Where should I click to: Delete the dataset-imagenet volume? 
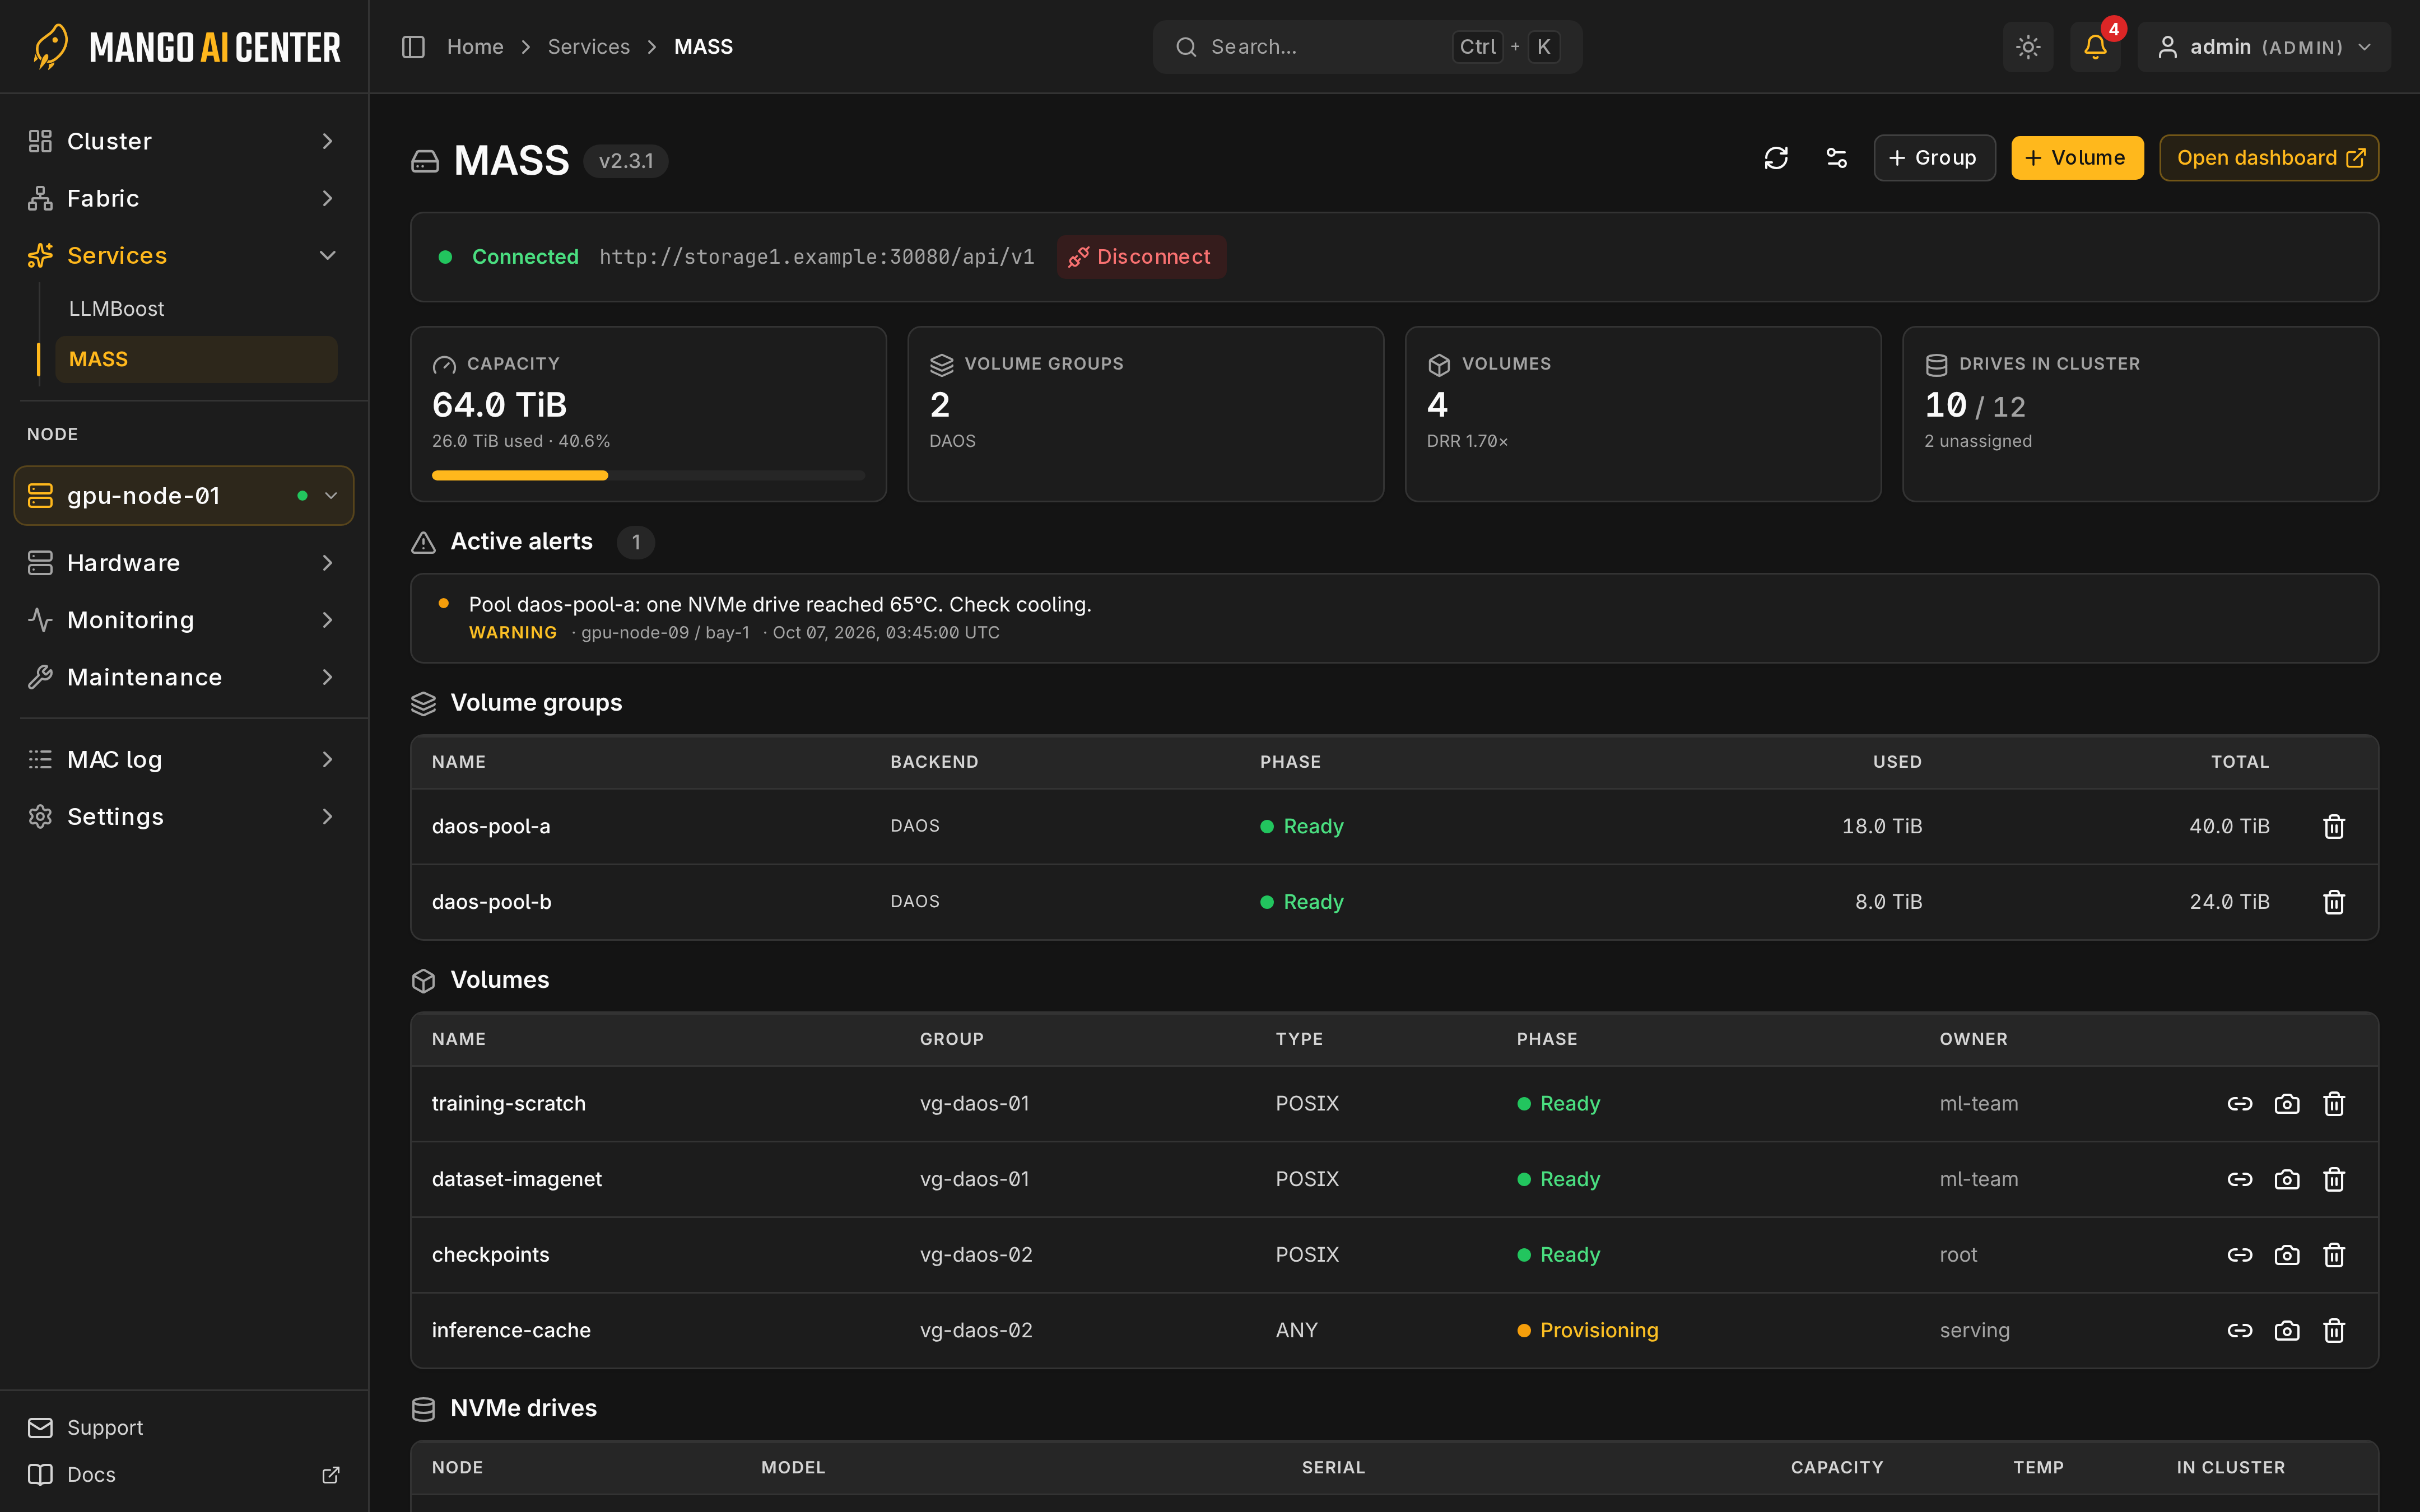[2334, 1179]
